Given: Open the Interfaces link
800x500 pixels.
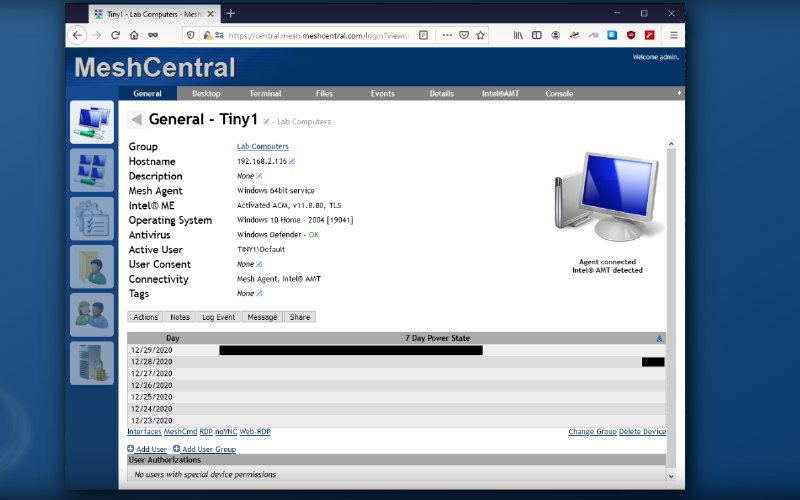Looking at the screenshot, I should 144,432.
